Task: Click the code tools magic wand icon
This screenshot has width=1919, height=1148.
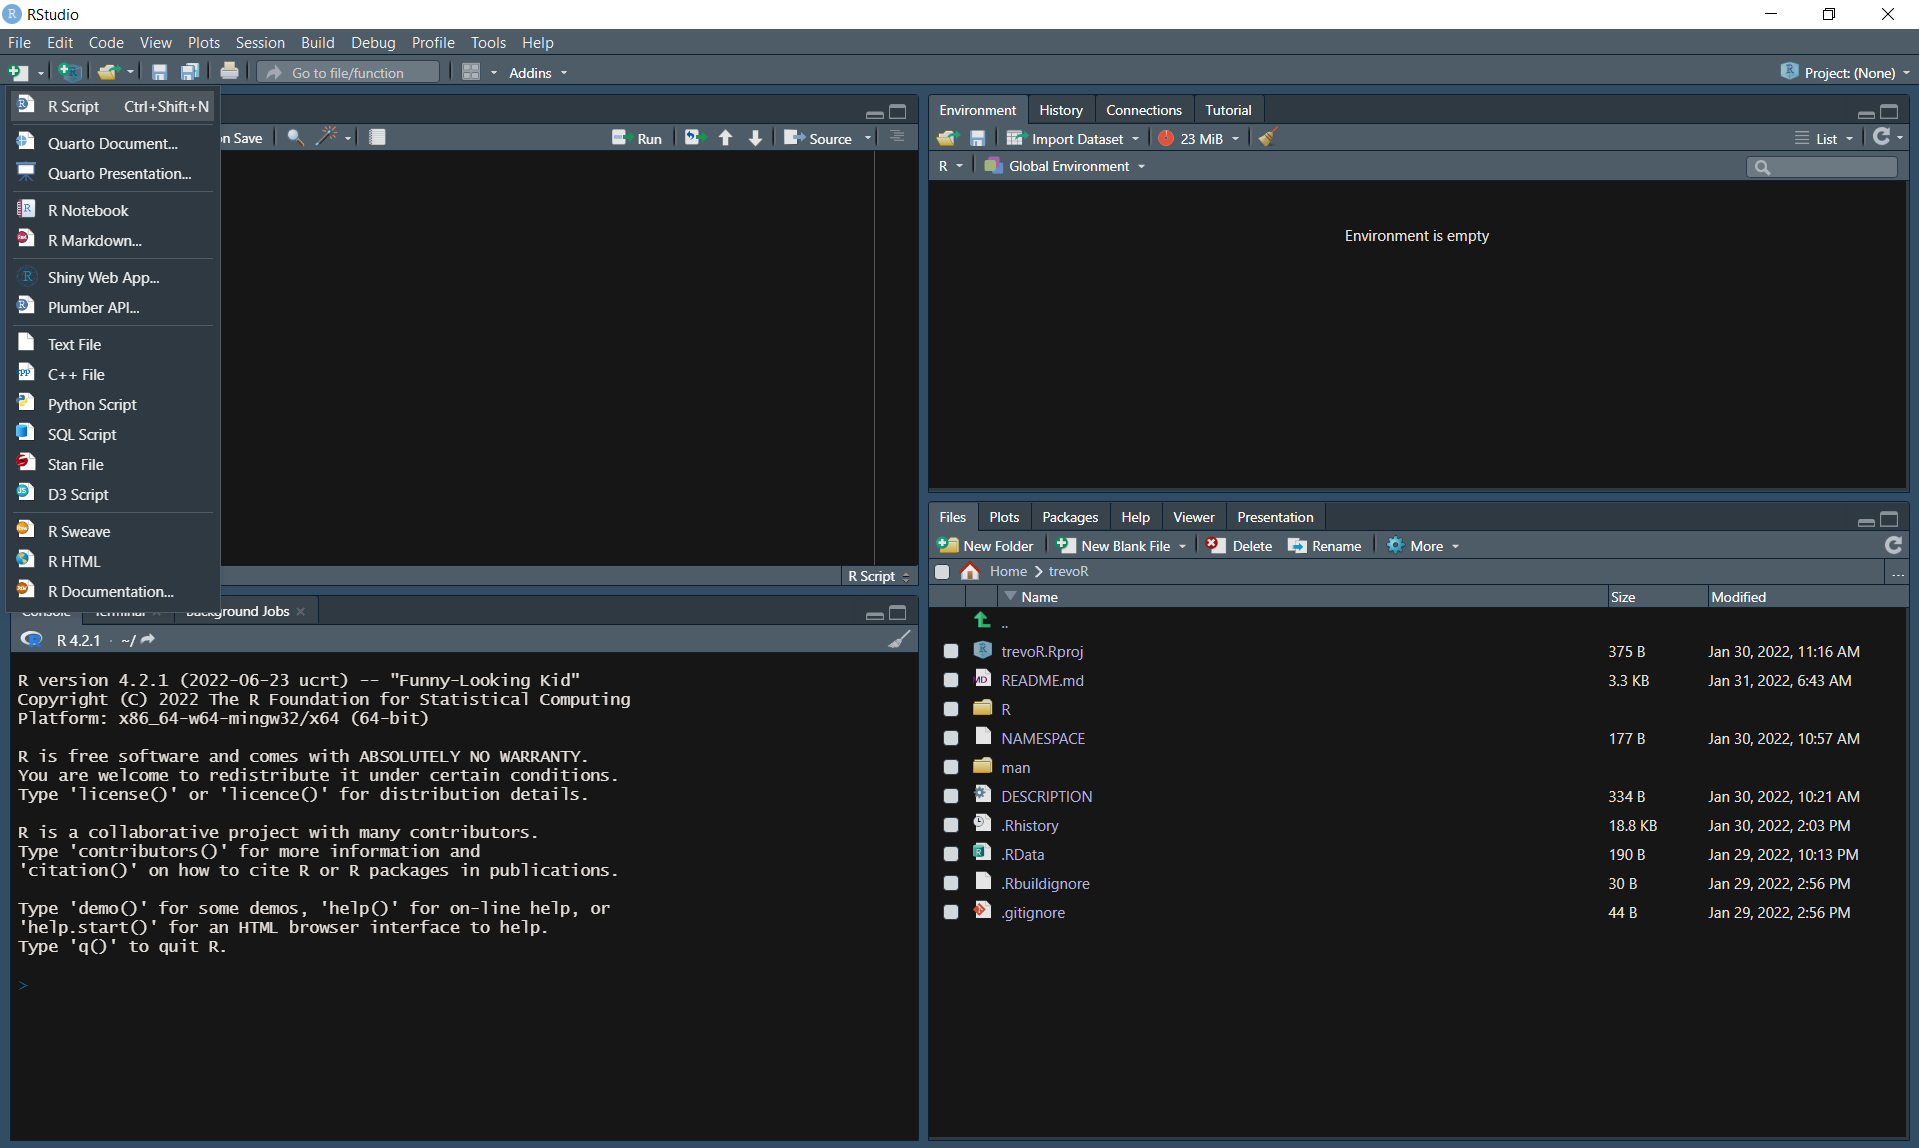Action: (x=327, y=137)
